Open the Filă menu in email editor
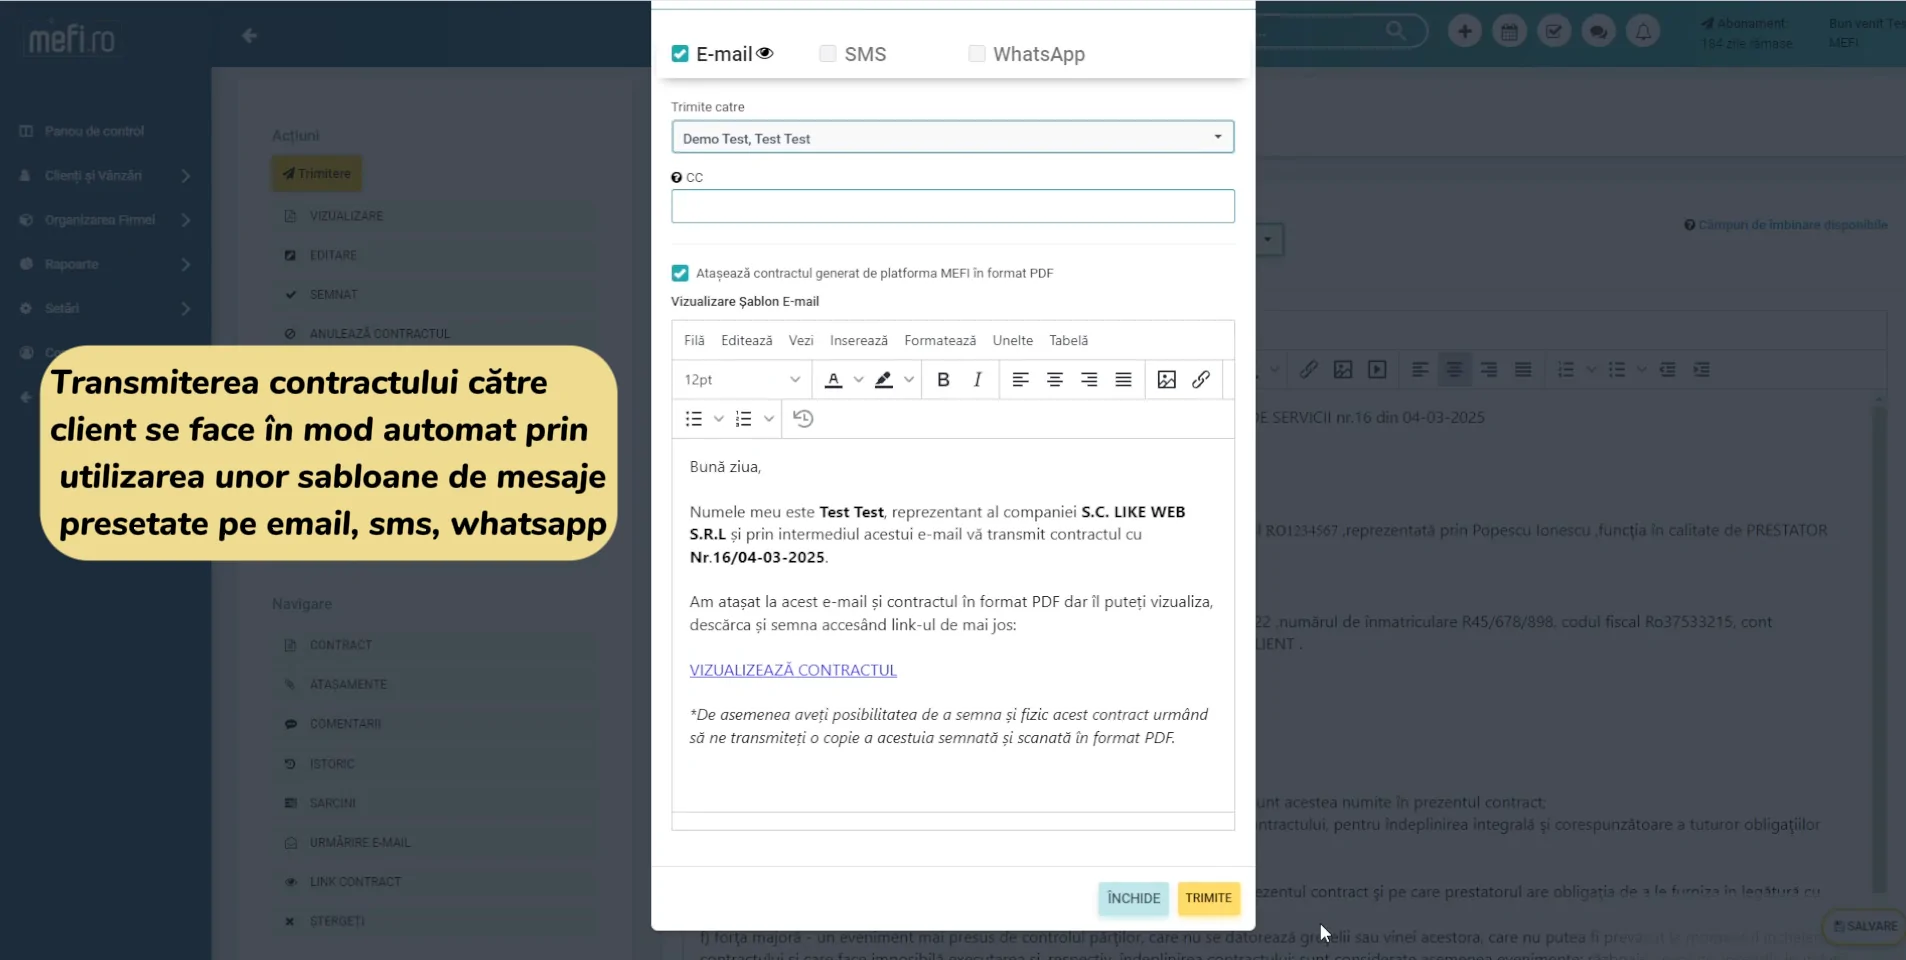The image size is (1906, 960). [x=694, y=340]
